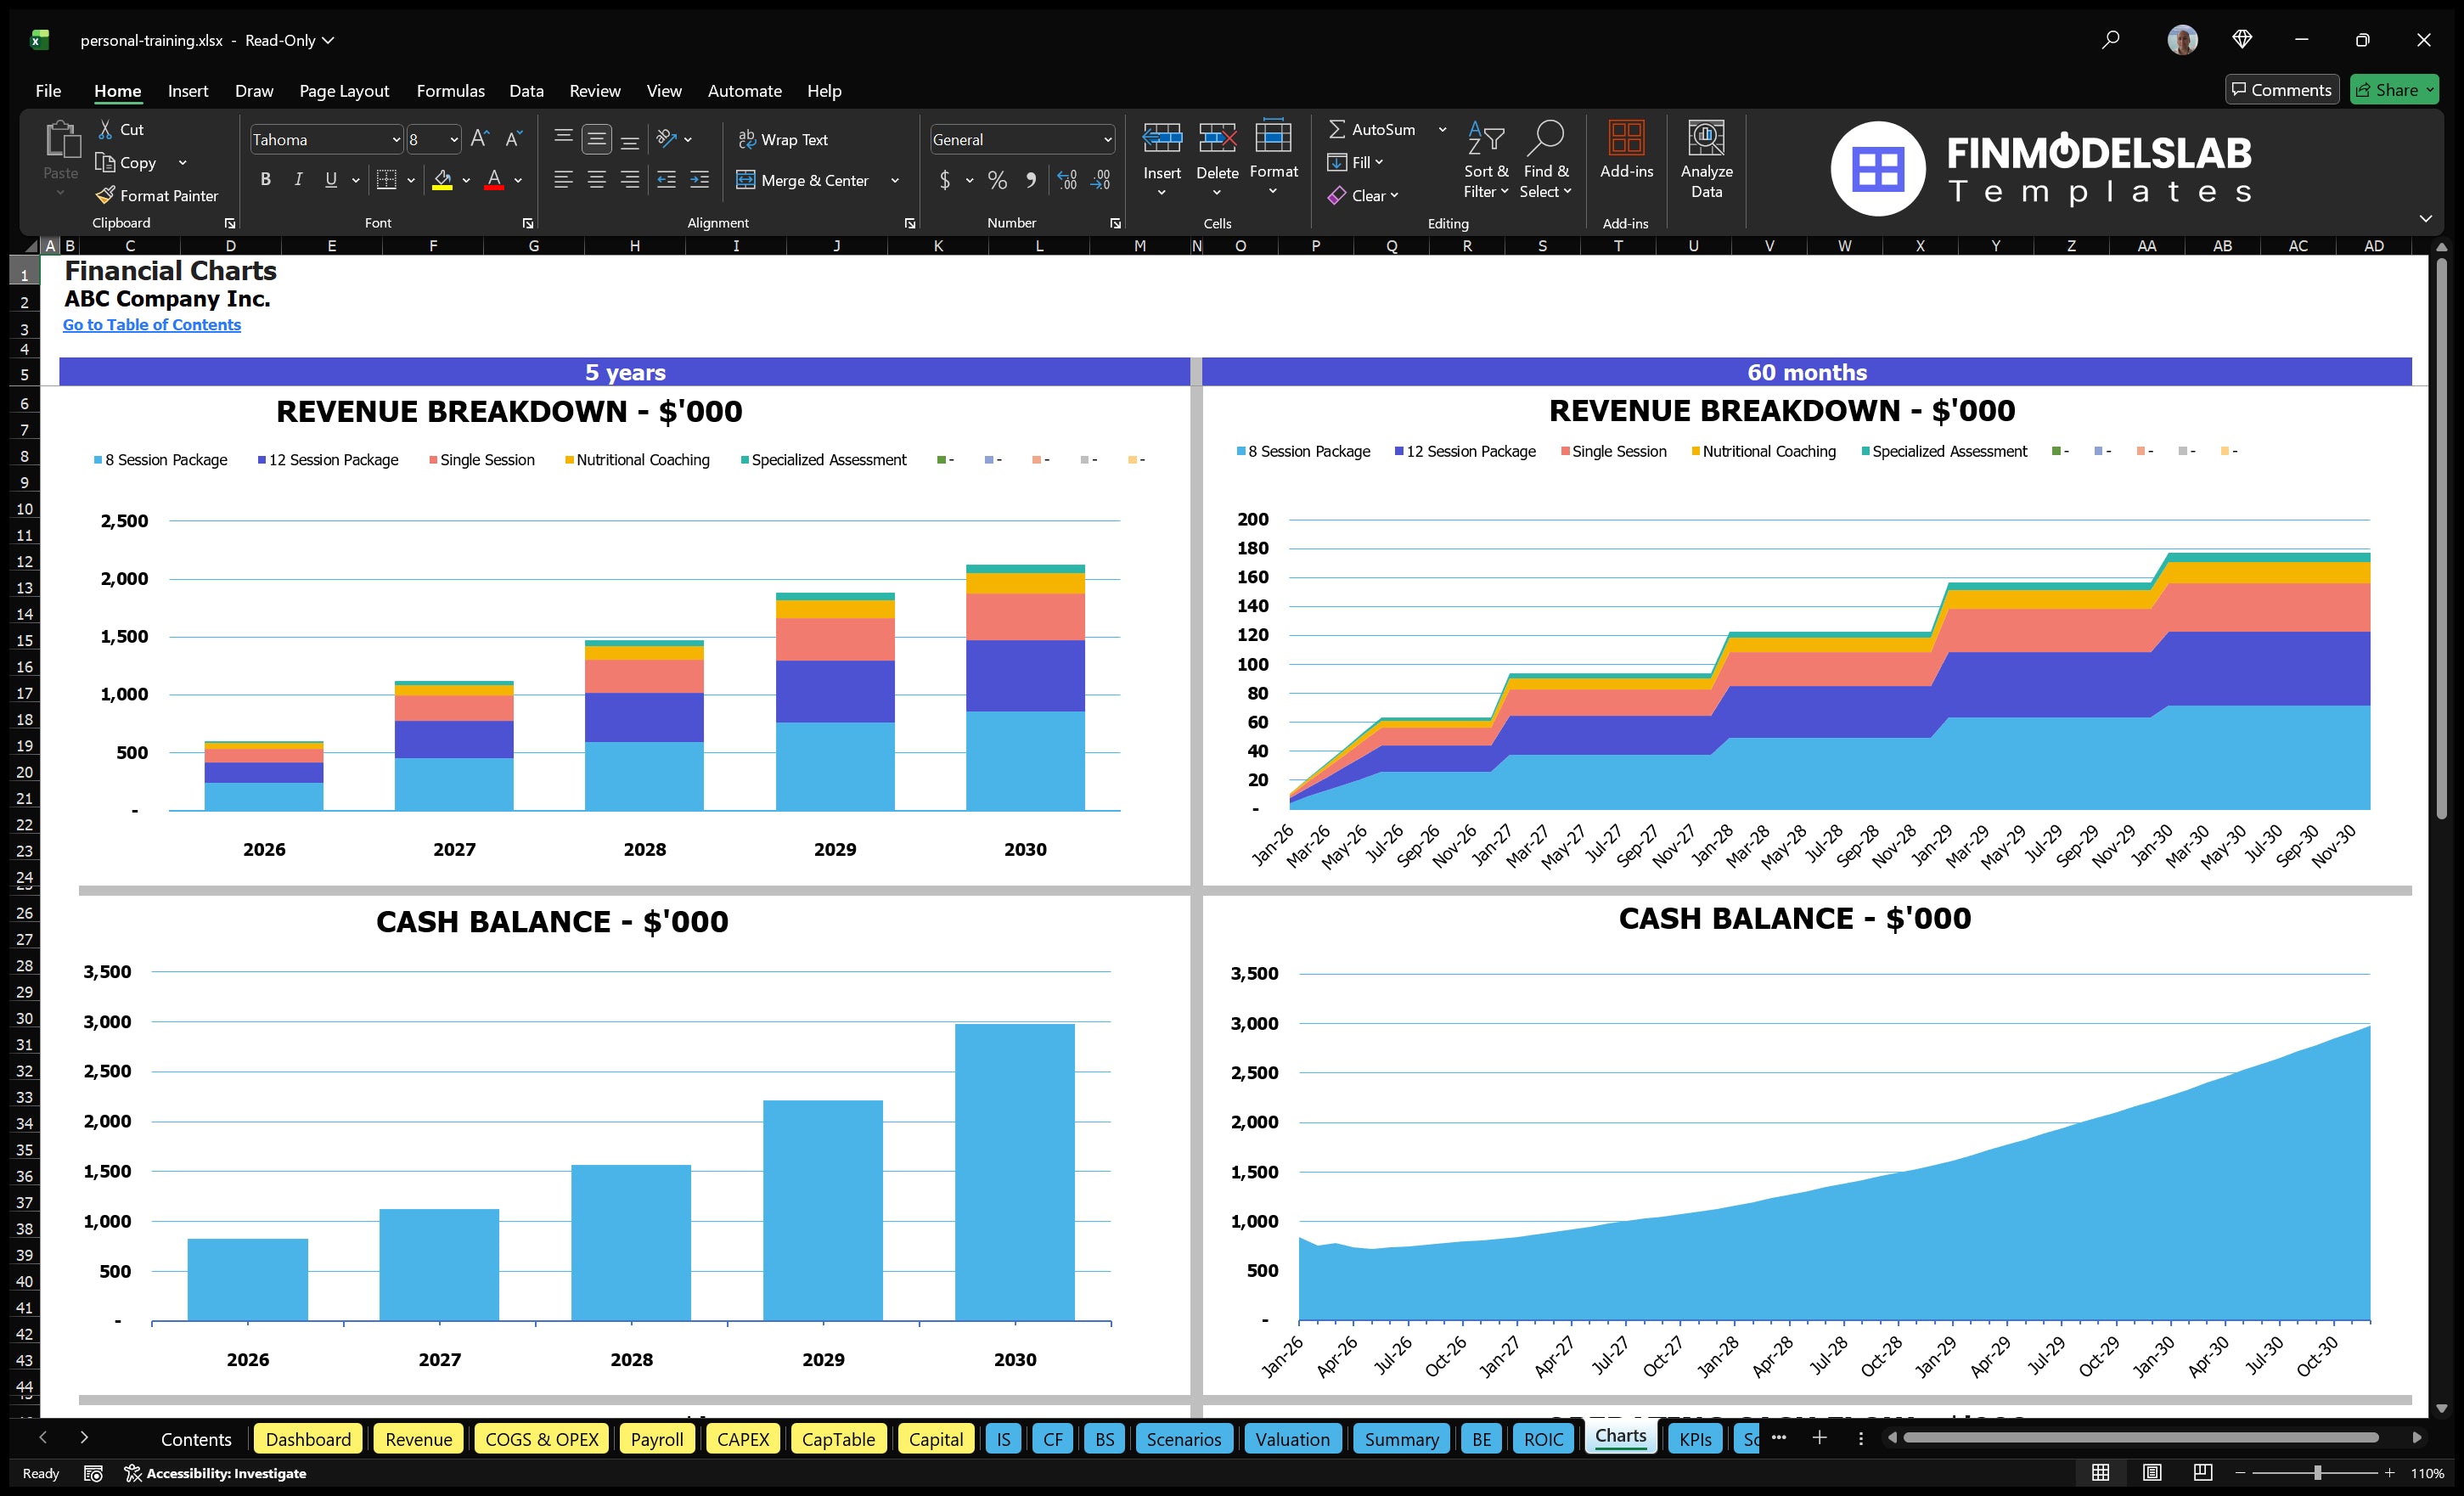The height and width of the screenshot is (1496, 2464).
Task: Expand the Fill Color dropdown arrow
Action: pyautogui.click(x=466, y=181)
